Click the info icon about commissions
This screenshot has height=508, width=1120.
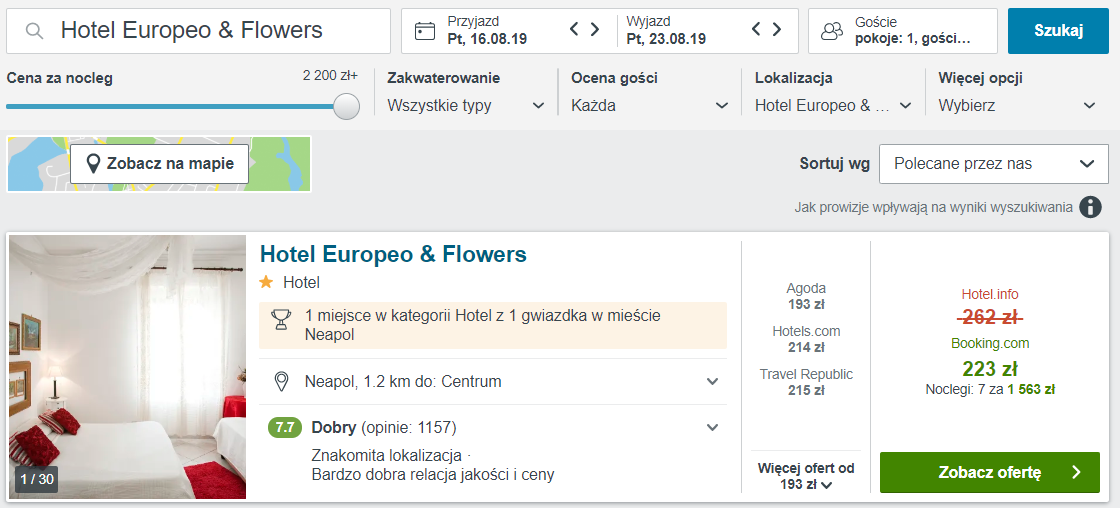pos(1090,207)
